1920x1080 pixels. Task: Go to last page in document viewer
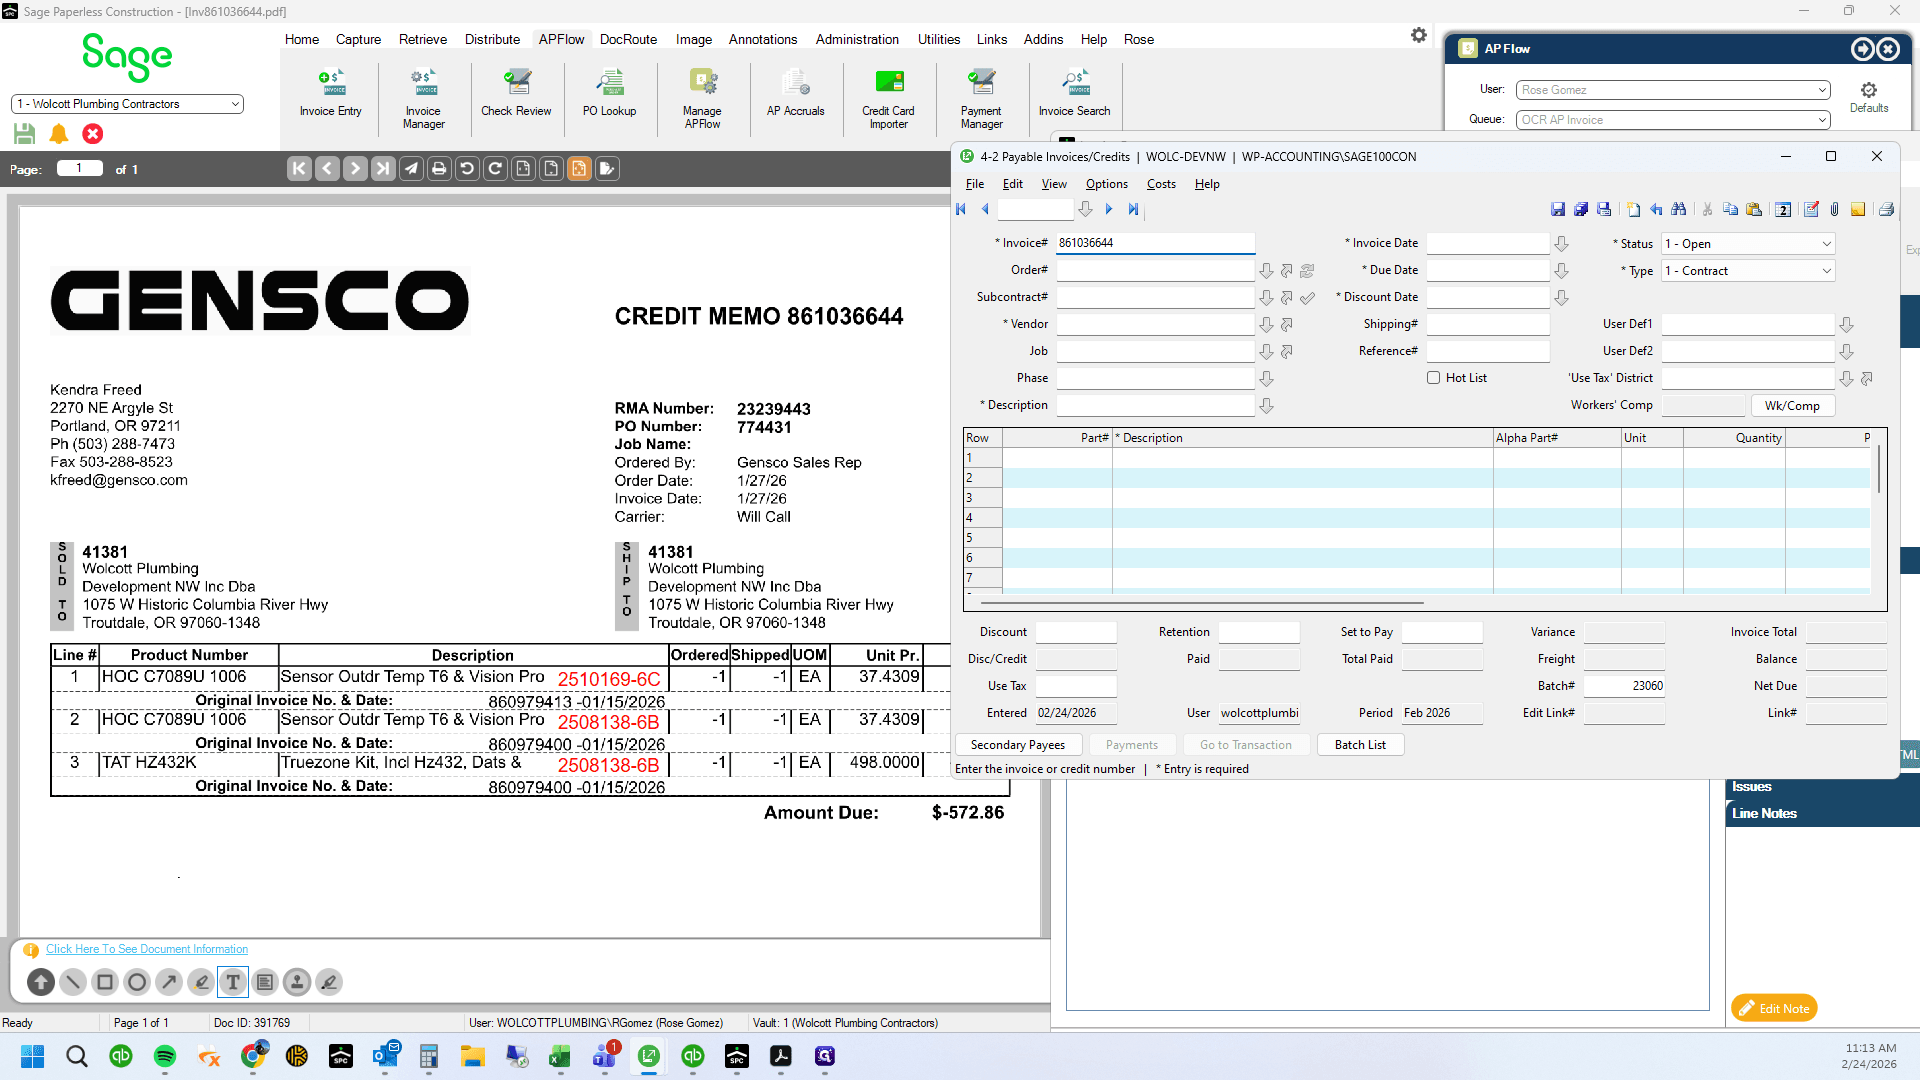(383, 169)
